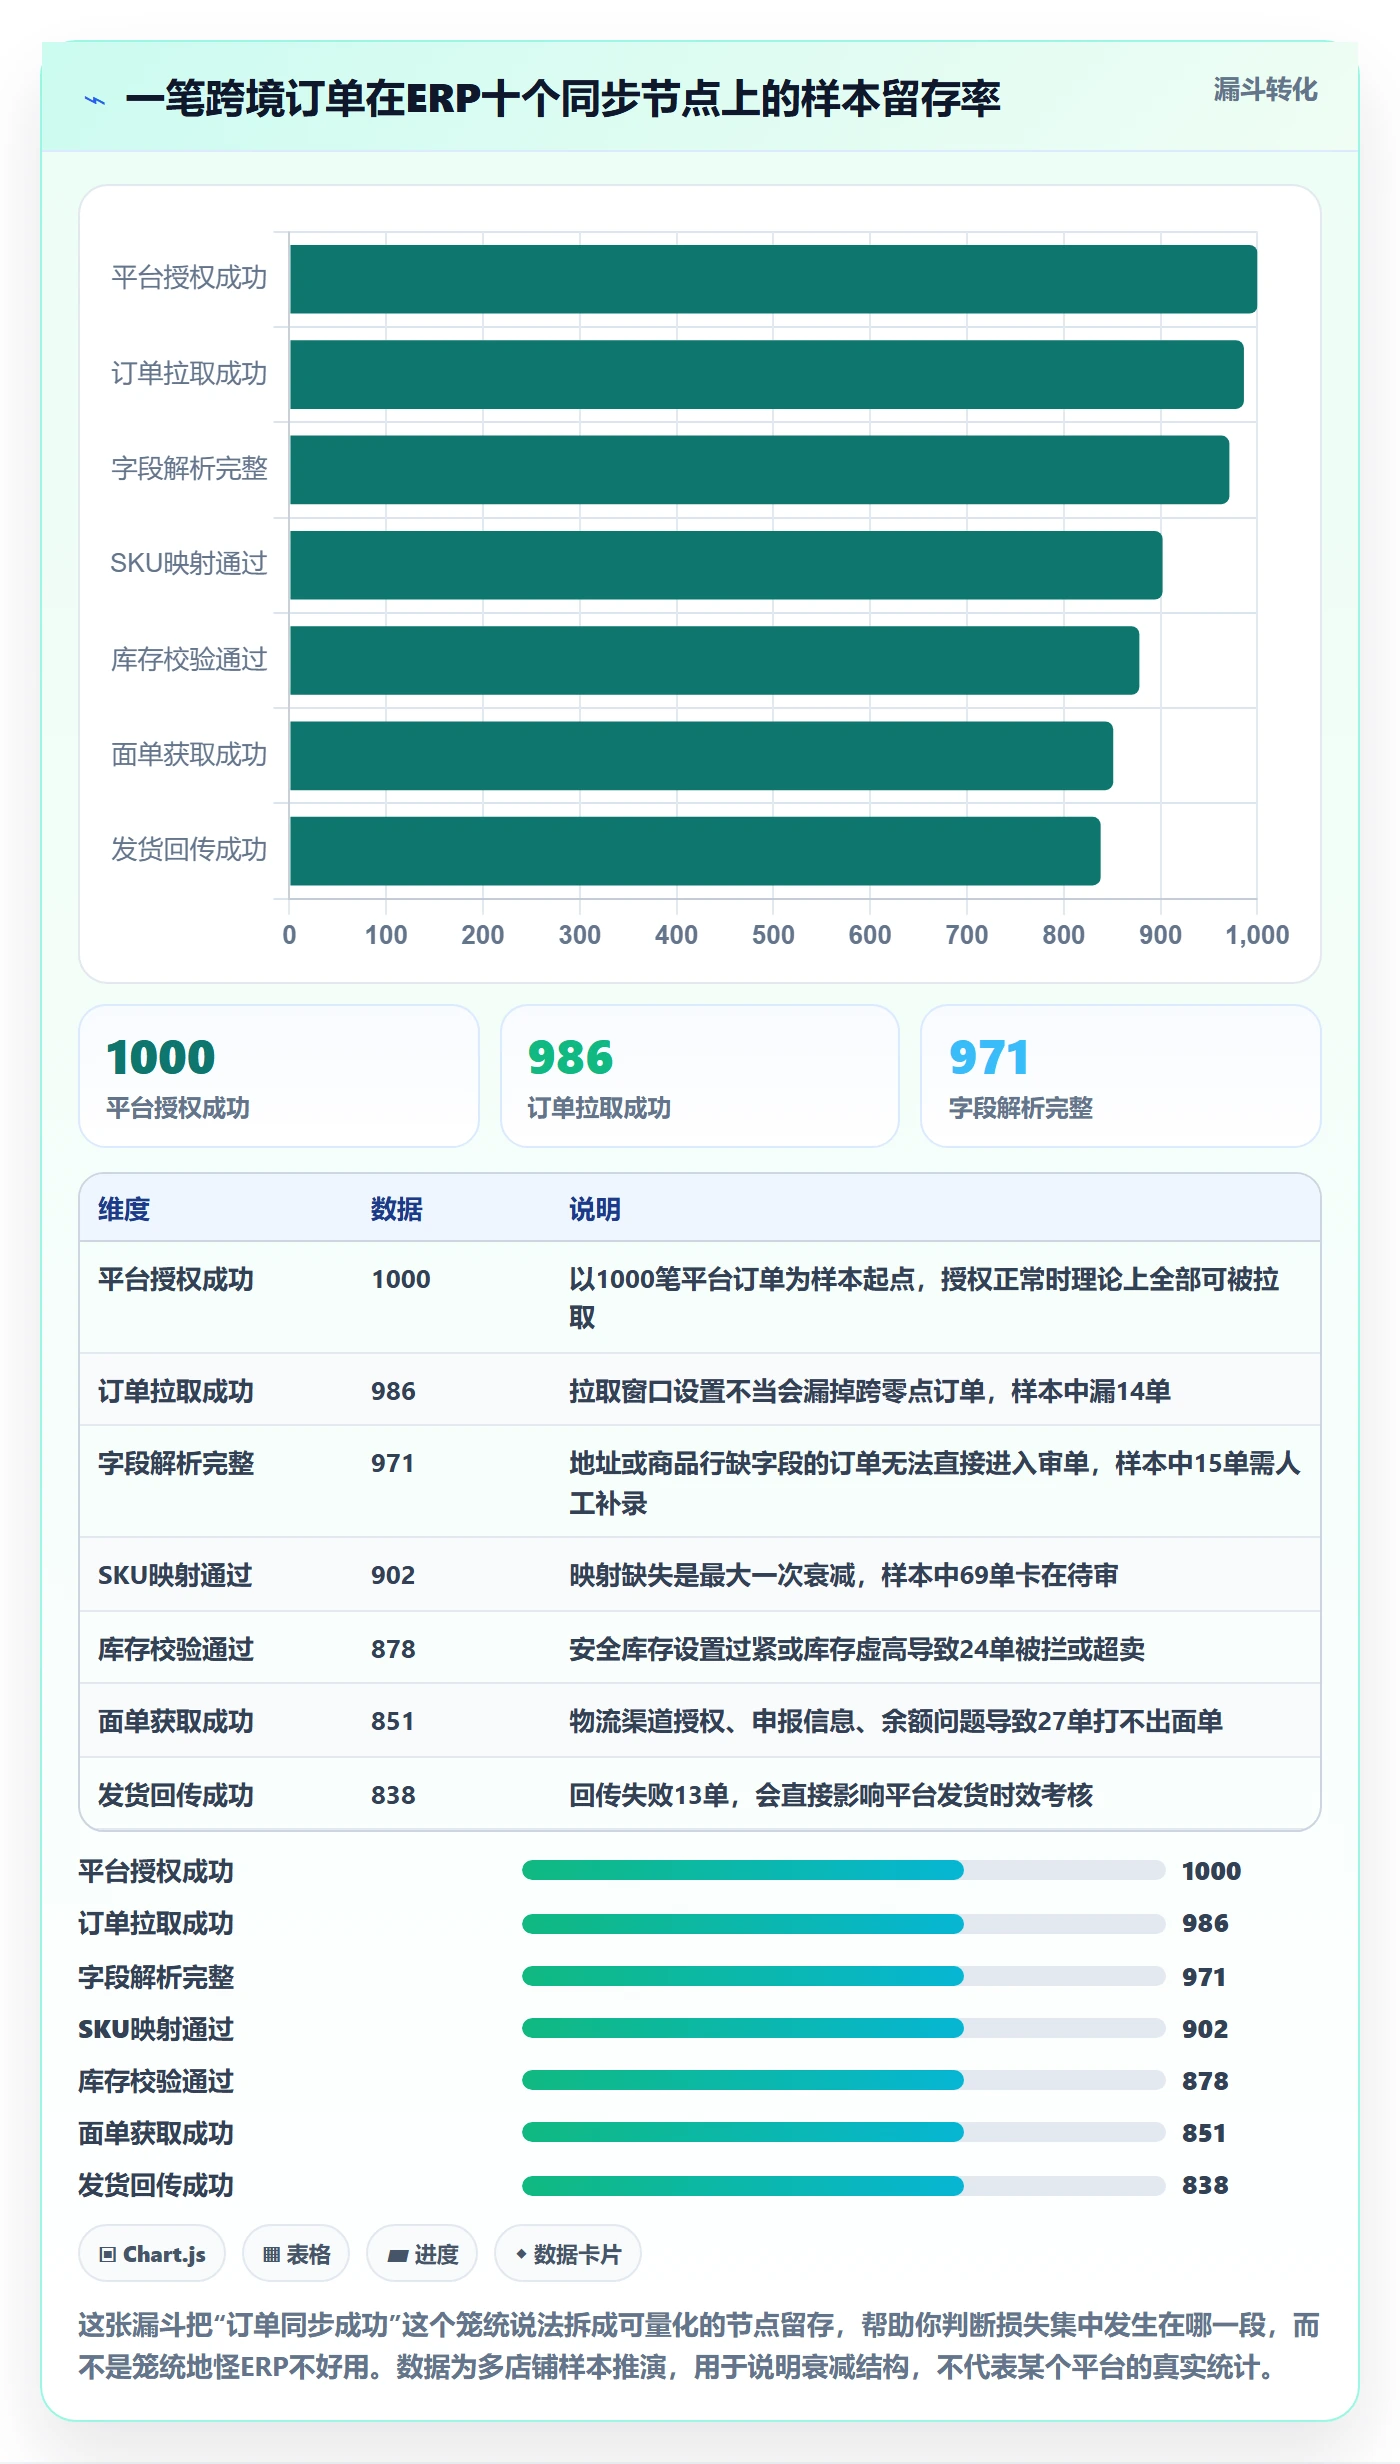Viewport: 1400px width, 2464px height.
Task: Click the 500 x-axis tick label
Action: click(773, 935)
